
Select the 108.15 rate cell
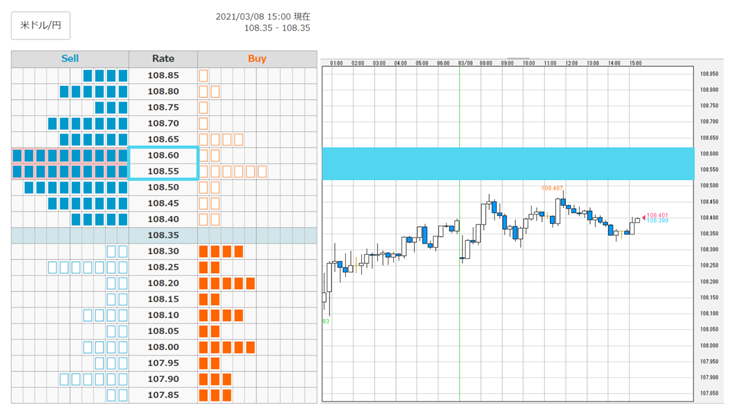(163, 299)
